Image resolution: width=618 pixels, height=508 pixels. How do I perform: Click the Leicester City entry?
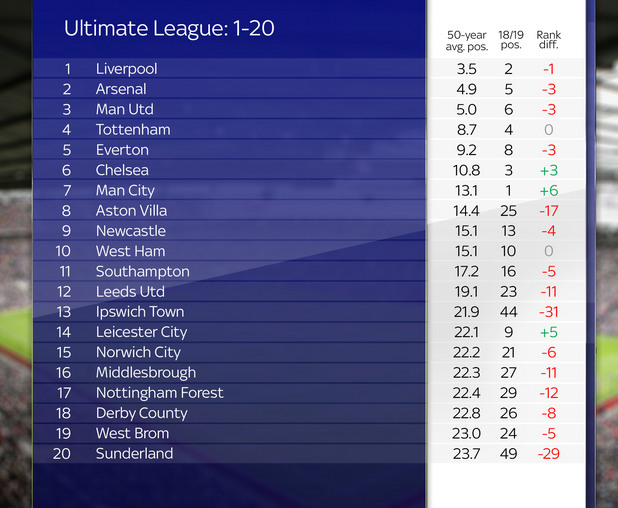(x=141, y=332)
